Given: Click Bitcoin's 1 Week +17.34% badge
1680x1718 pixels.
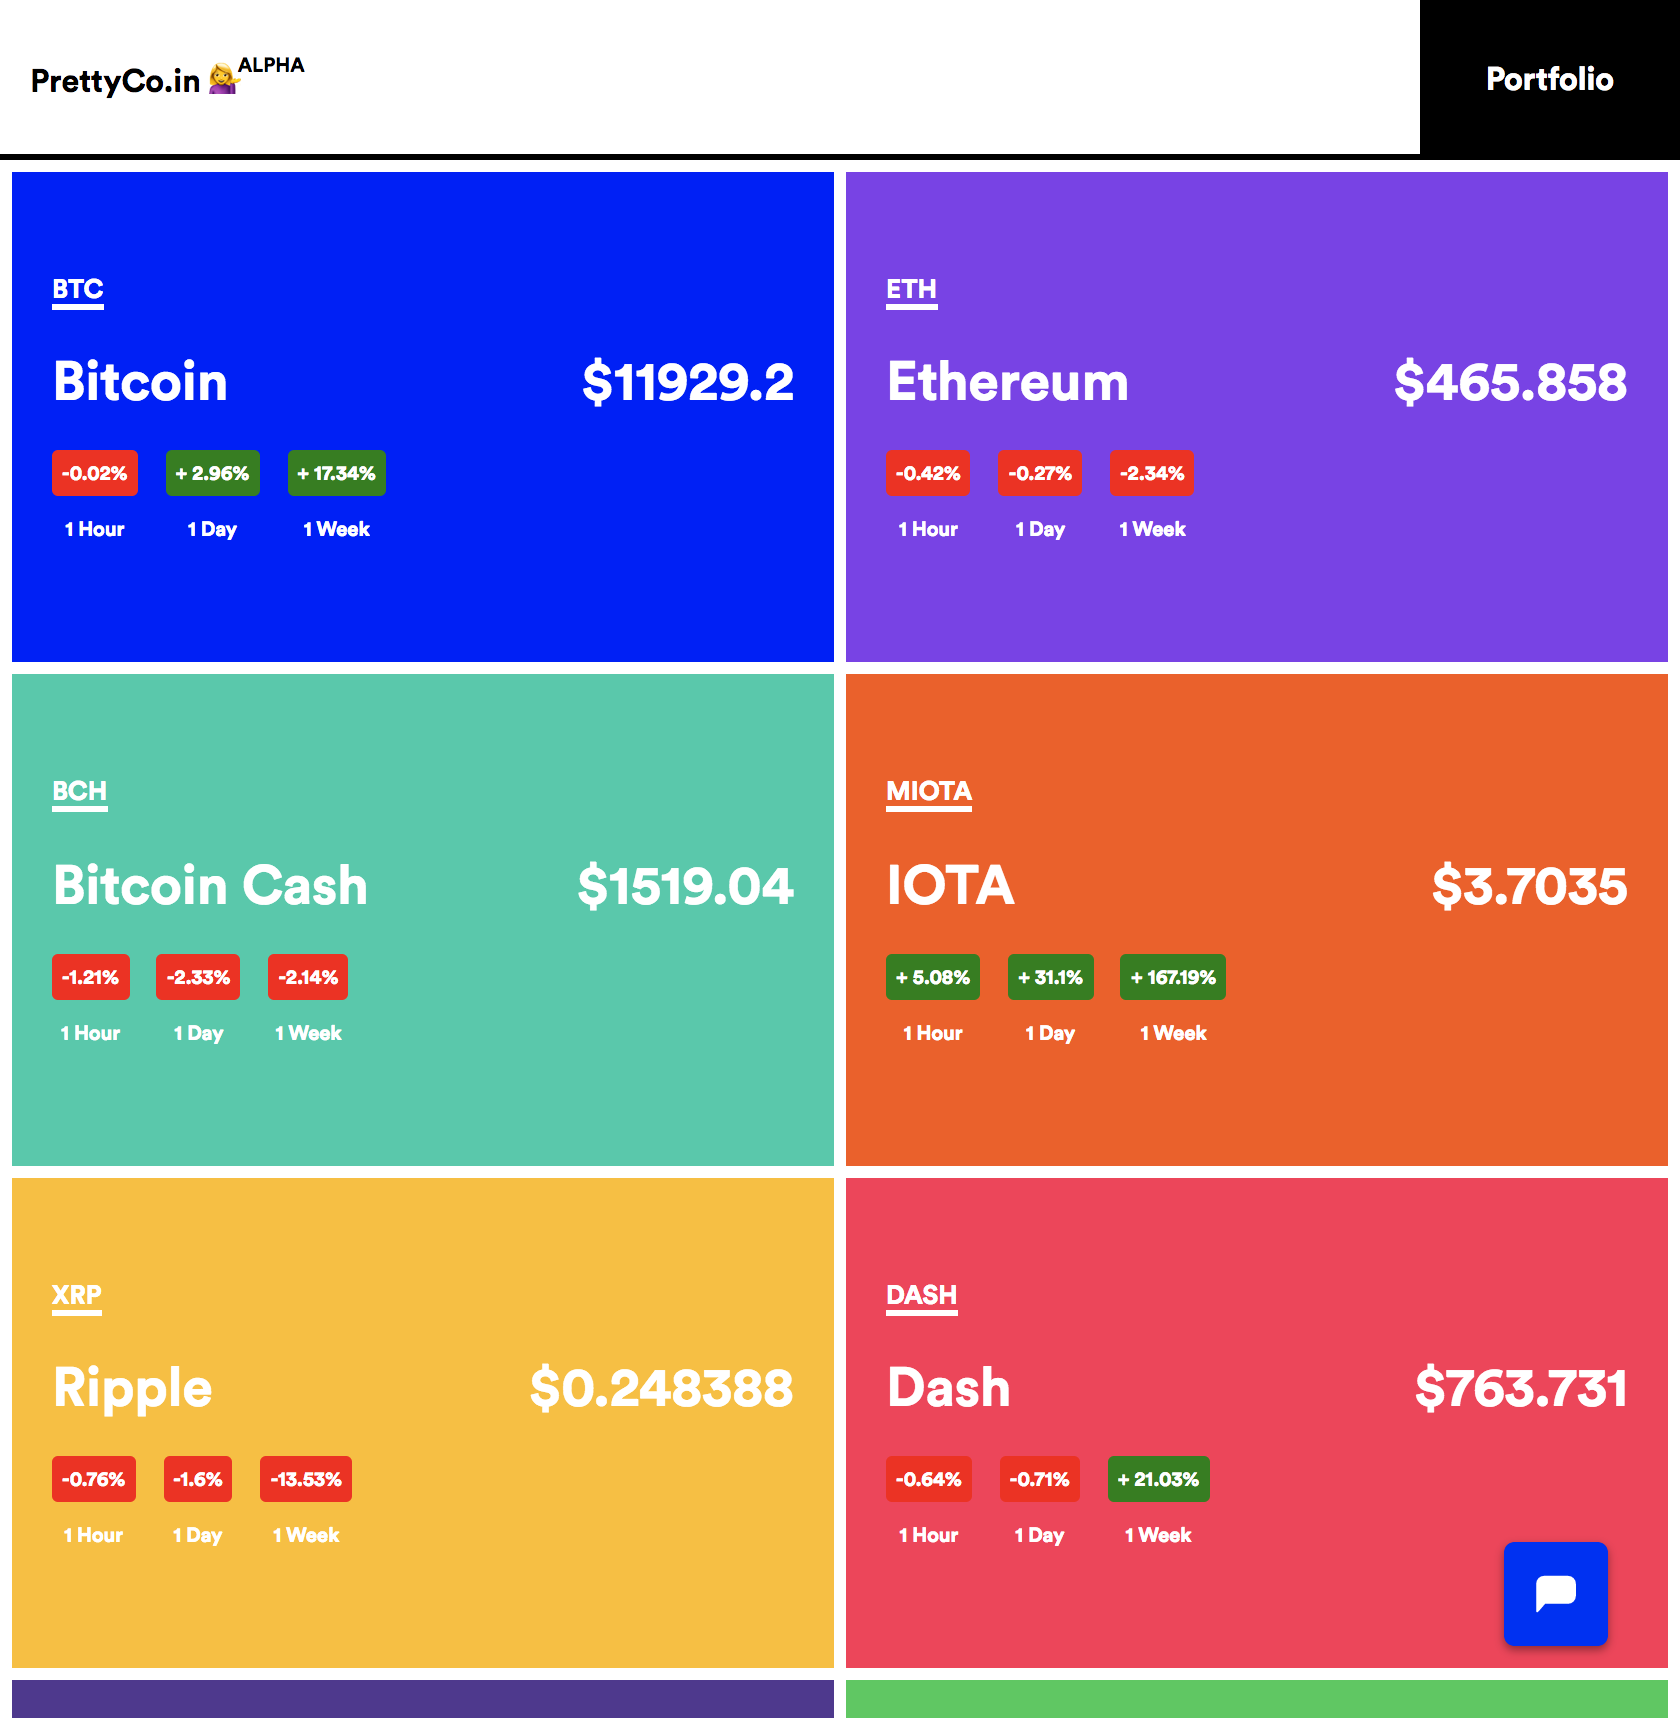Looking at the screenshot, I should [337, 473].
